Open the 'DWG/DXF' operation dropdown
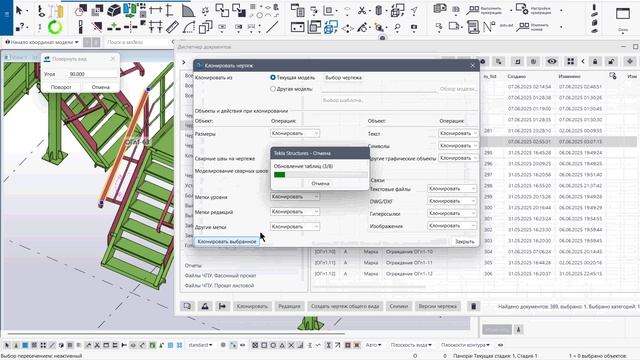Viewport: 640px width, 360px height. point(452,201)
